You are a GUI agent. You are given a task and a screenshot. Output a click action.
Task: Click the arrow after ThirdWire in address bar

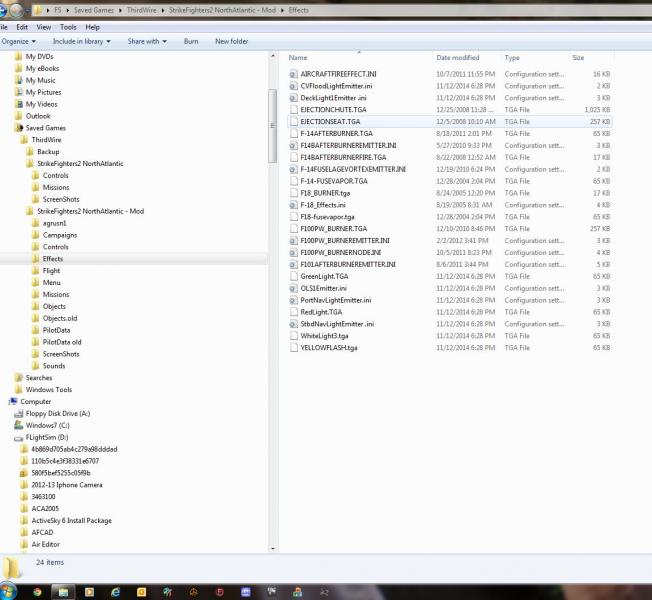click(x=163, y=10)
